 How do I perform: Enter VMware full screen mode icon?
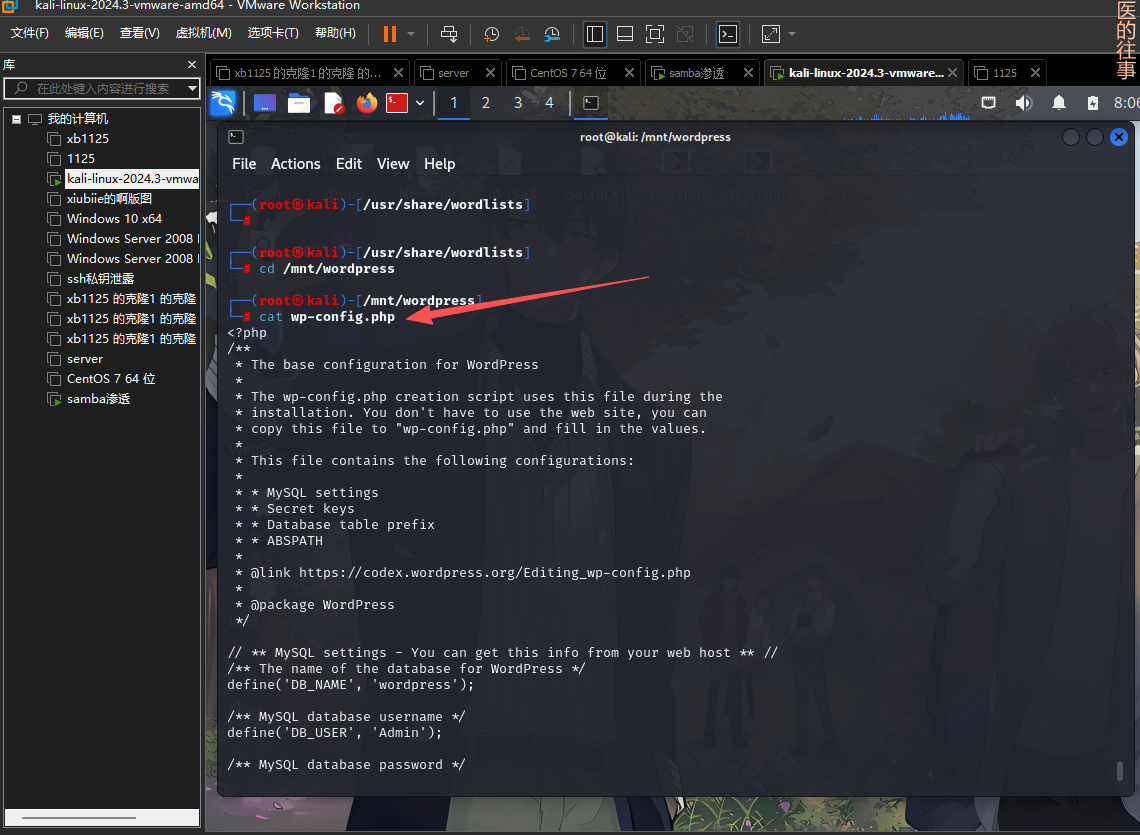pos(655,33)
